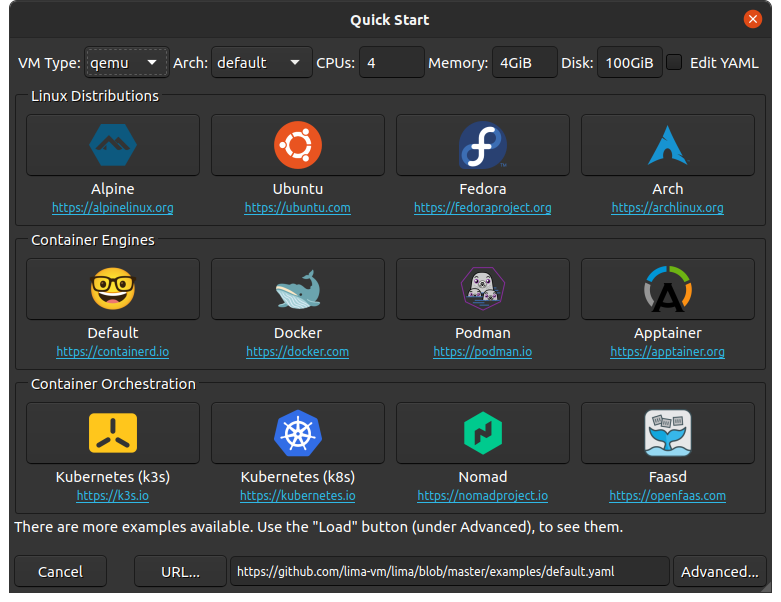Open the kubernetes.io link

pyautogui.click(x=298, y=495)
